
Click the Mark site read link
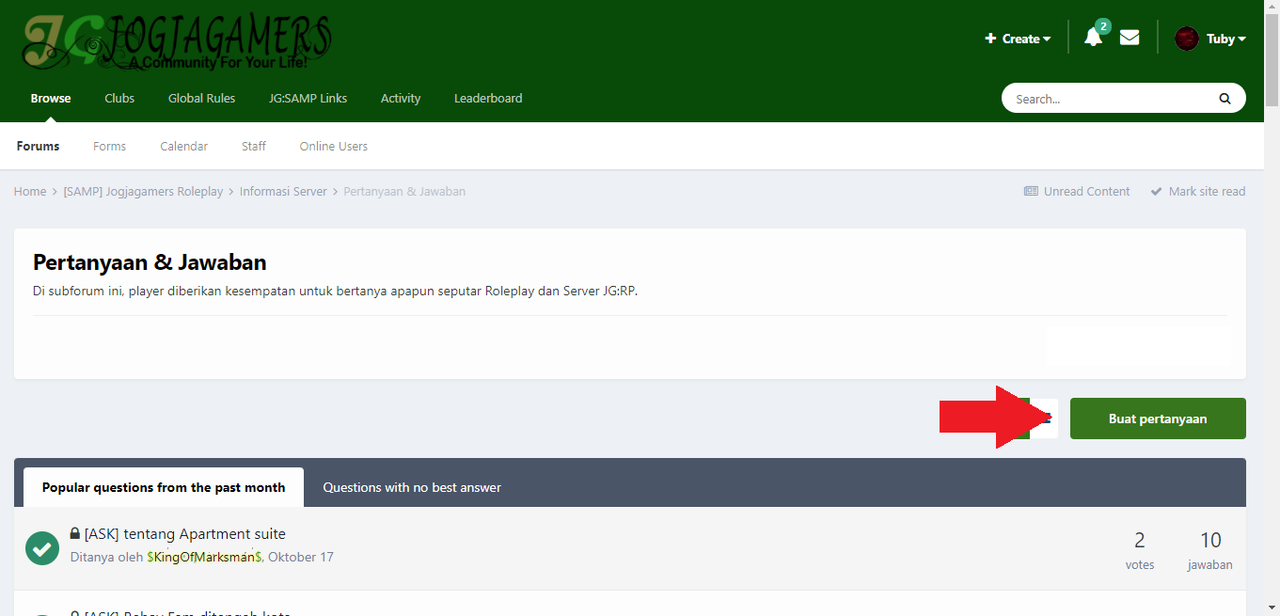1198,191
